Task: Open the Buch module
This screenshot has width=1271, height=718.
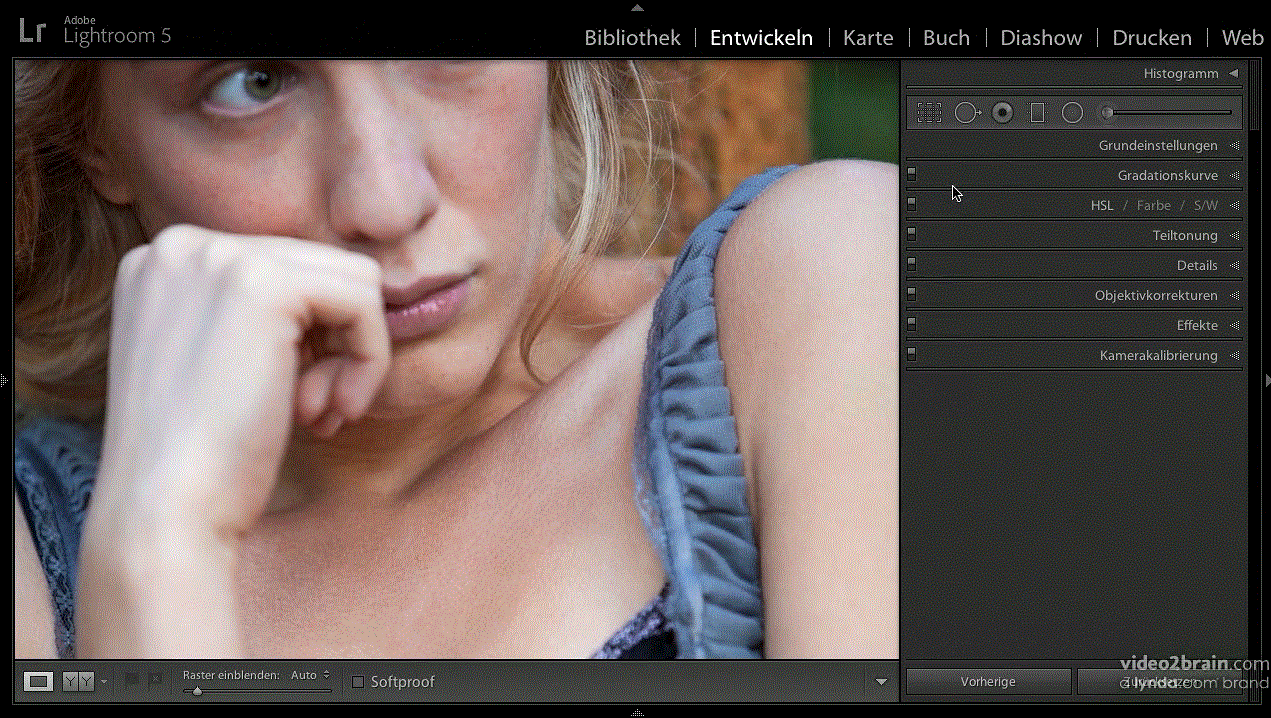Action: coord(946,38)
